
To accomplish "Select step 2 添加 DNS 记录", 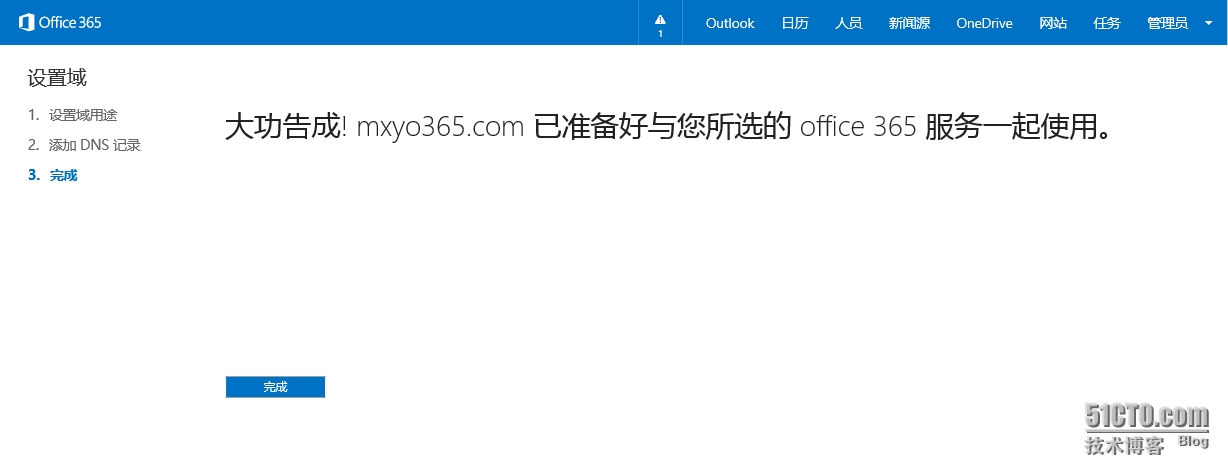I will click(x=94, y=145).
